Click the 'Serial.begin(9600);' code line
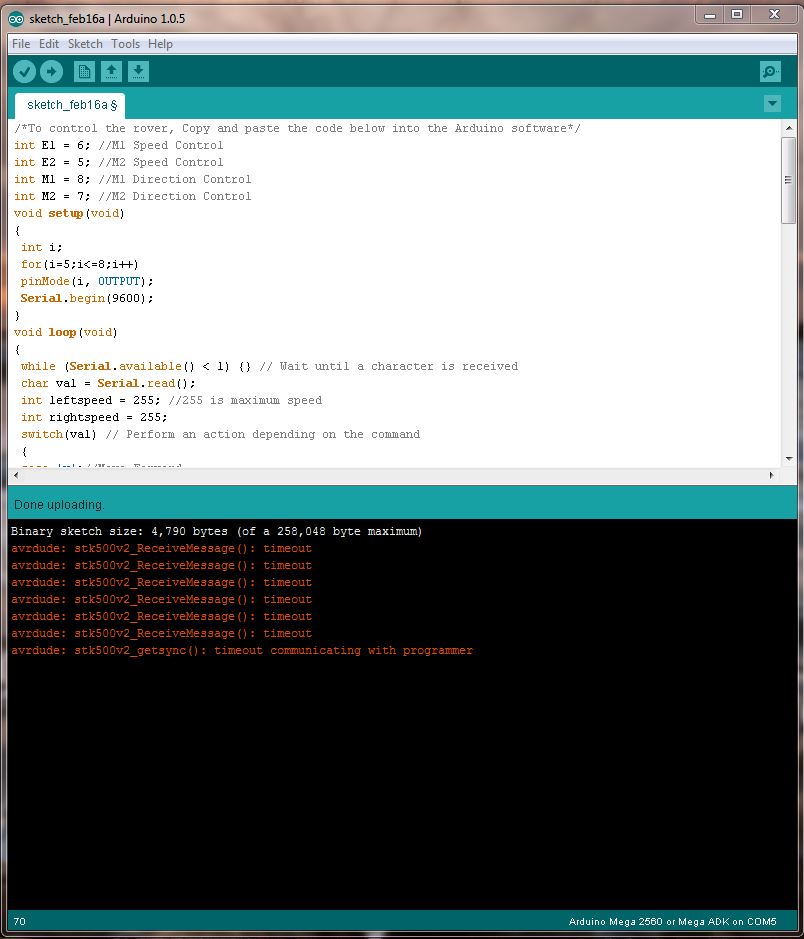The image size is (804, 939). (x=87, y=298)
